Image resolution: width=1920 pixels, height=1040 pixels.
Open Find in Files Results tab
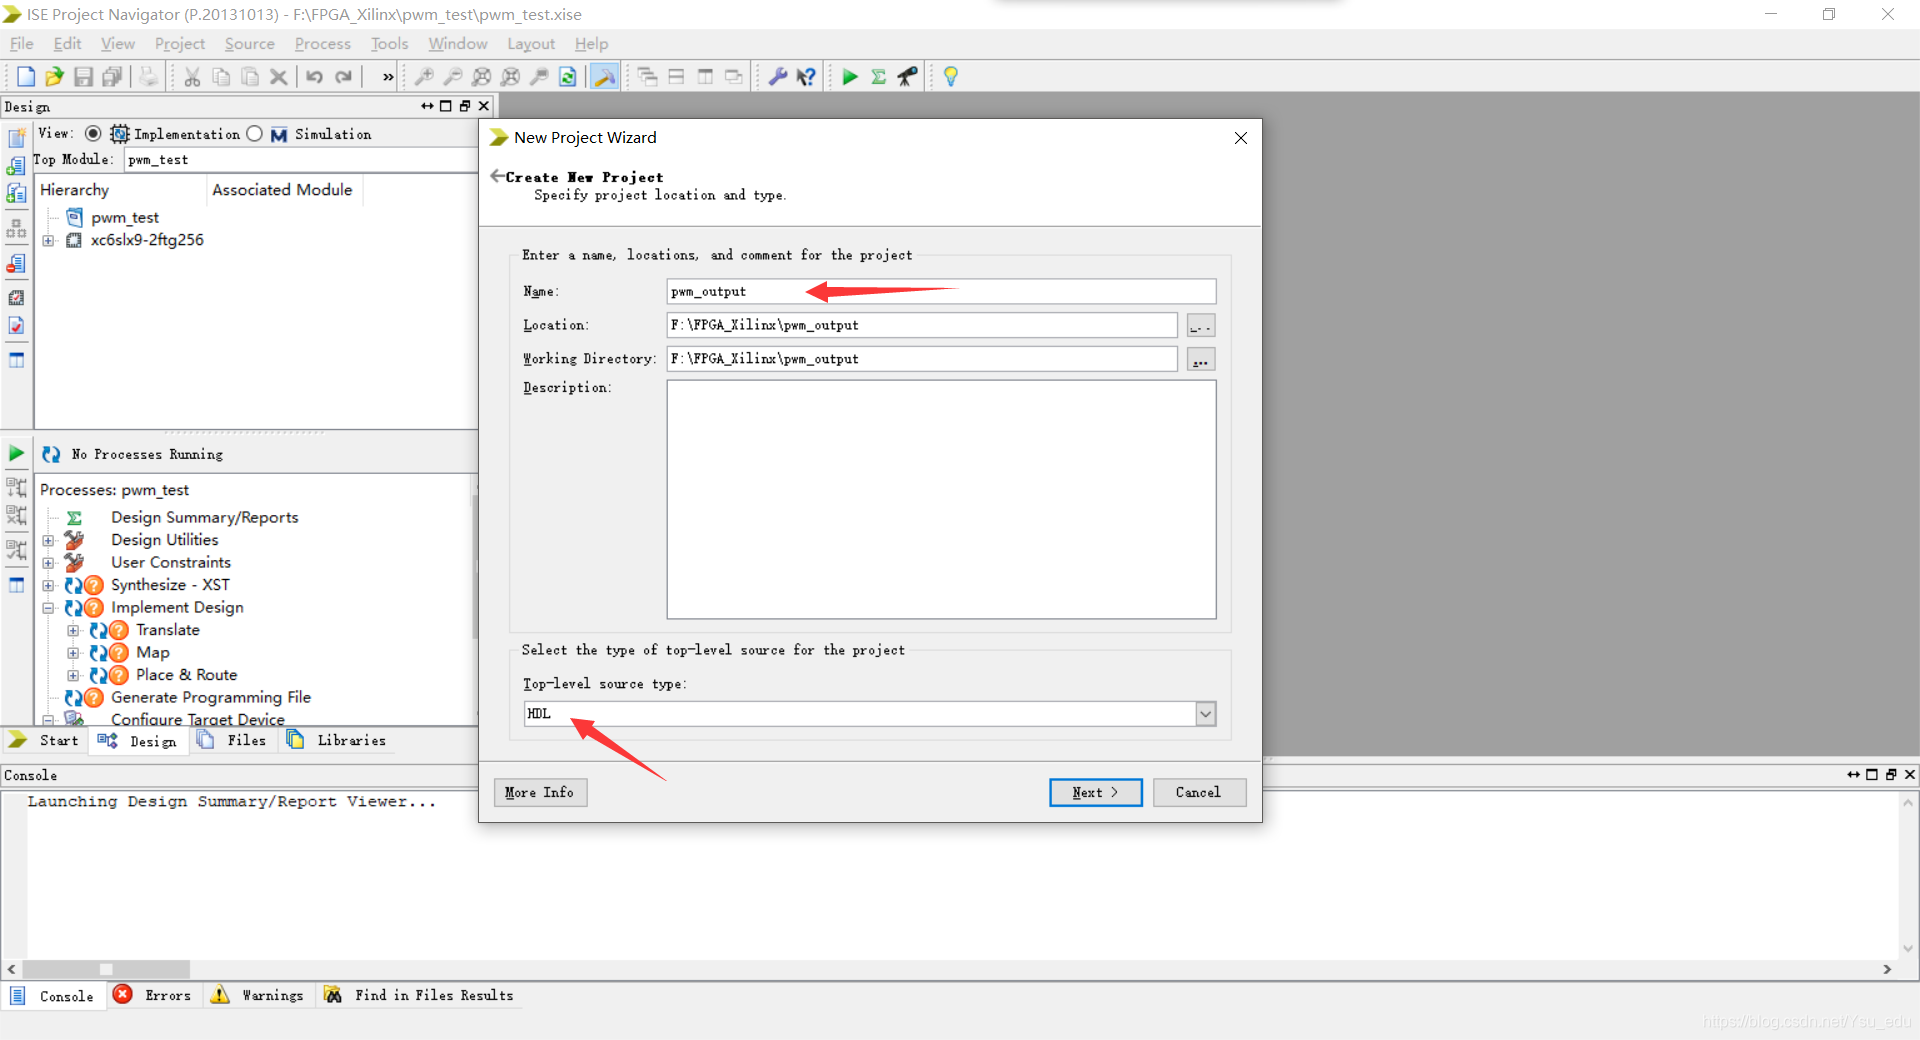pyautogui.click(x=419, y=996)
